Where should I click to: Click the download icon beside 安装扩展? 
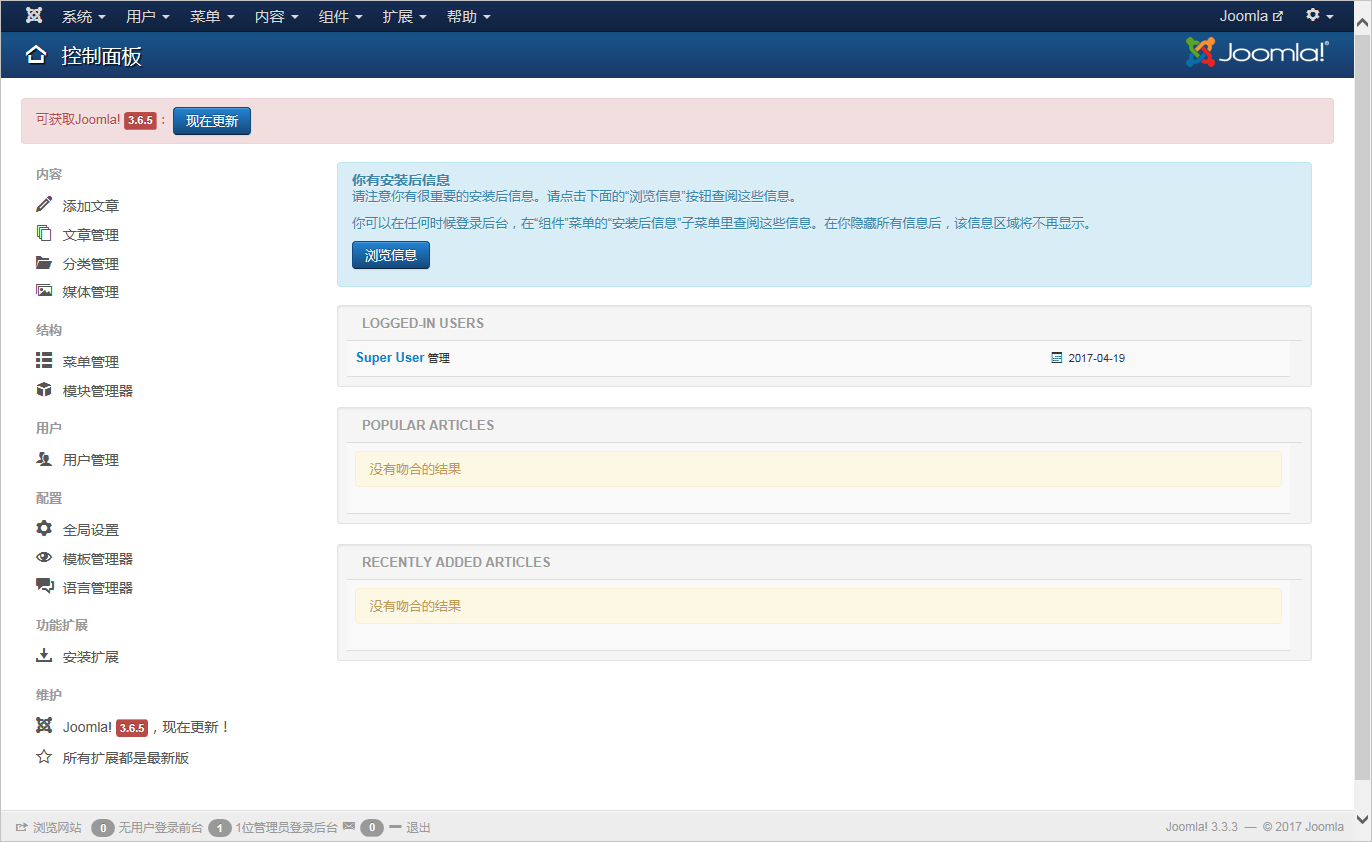(44, 656)
